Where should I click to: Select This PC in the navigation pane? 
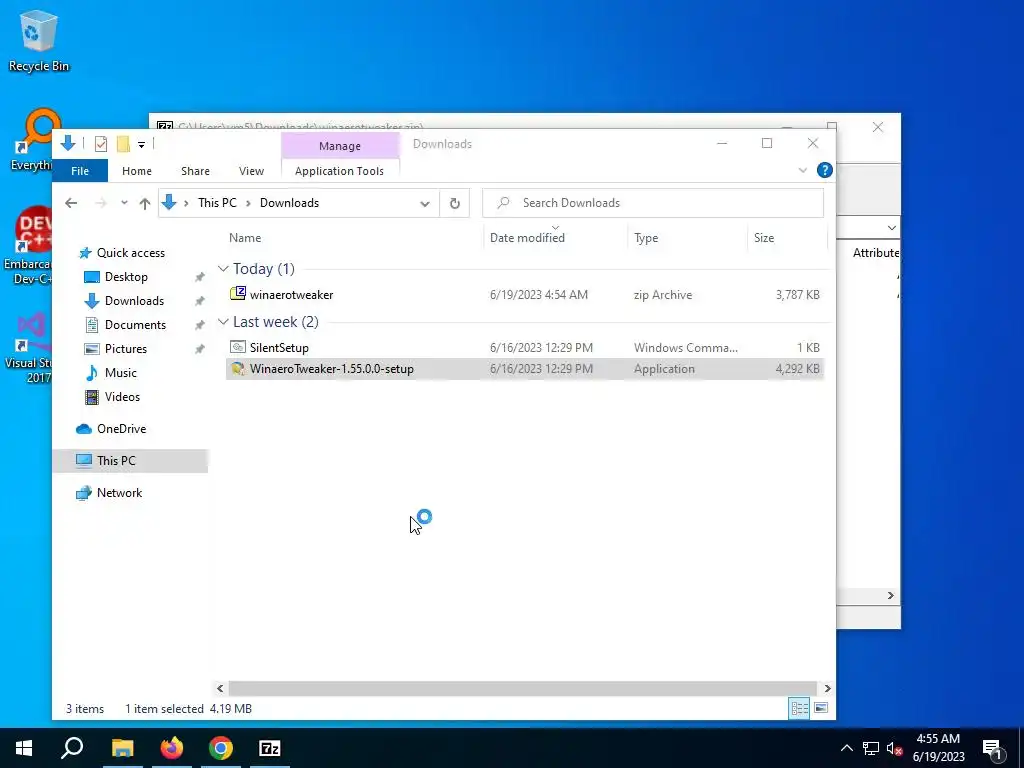click(x=130, y=461)
